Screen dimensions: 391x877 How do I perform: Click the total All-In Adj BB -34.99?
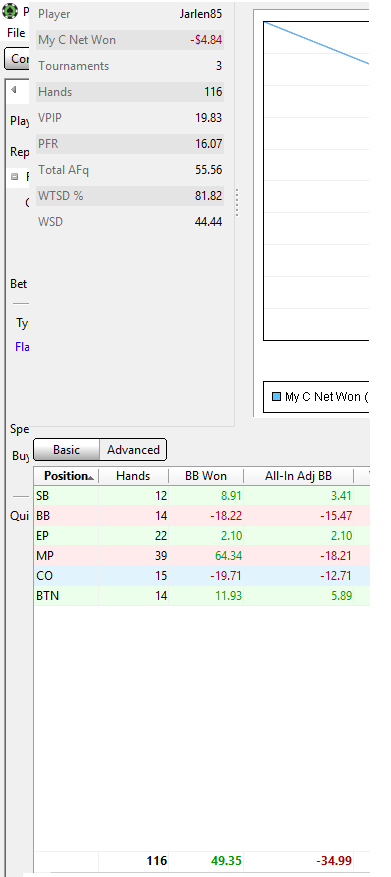334,861
